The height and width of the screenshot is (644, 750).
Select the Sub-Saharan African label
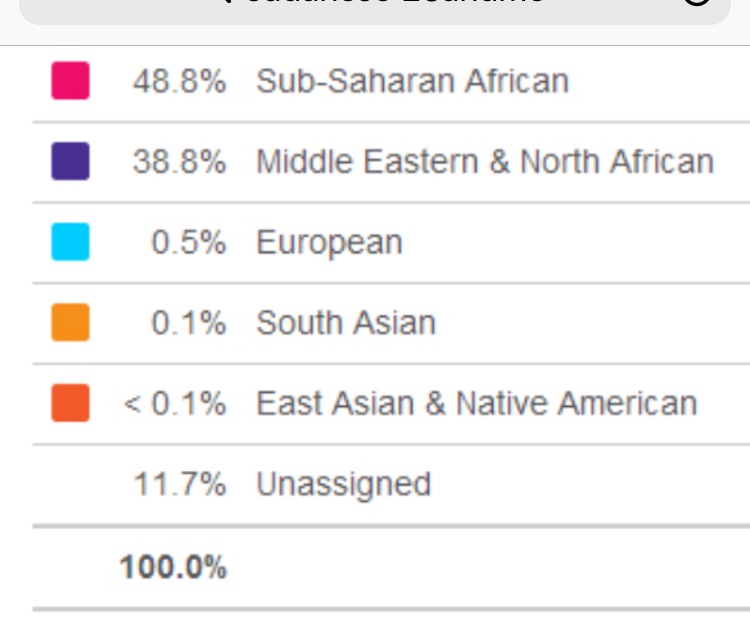point(412,81)
